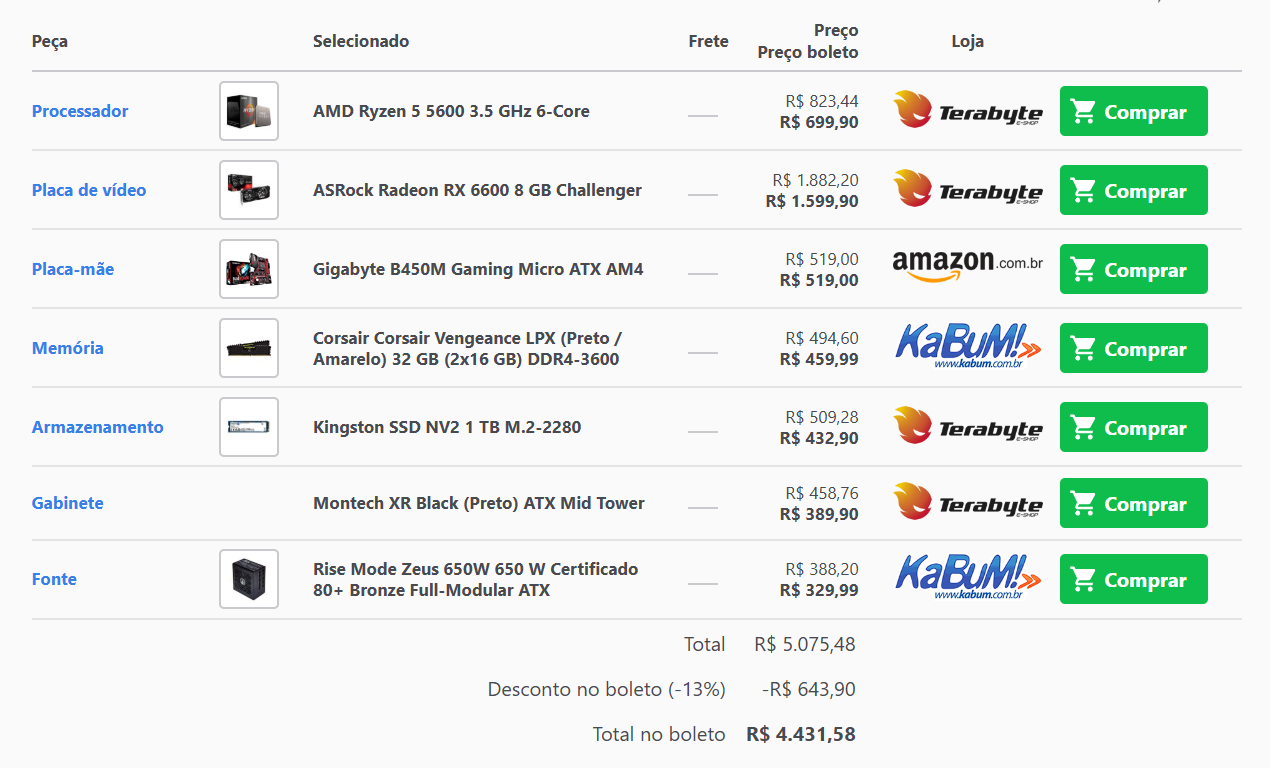Open the KaBuM logo for the Fonte row
This screenshot has width=1270, height=768.
tap(968, 577)
